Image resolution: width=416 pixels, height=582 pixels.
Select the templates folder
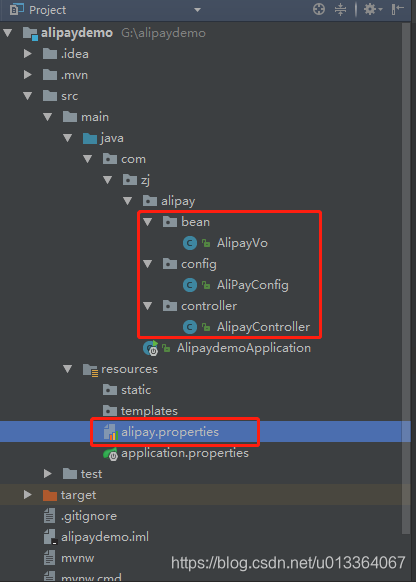point(149,411)
